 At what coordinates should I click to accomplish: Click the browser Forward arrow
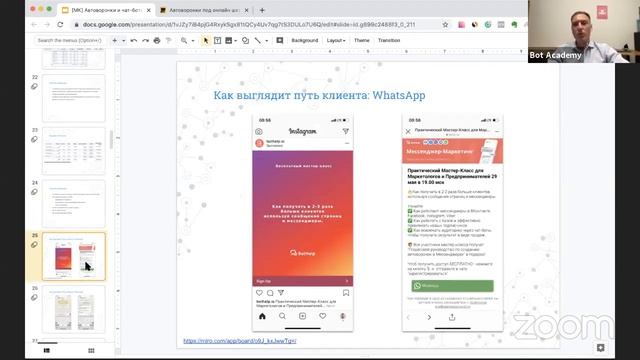pos(47,24)
